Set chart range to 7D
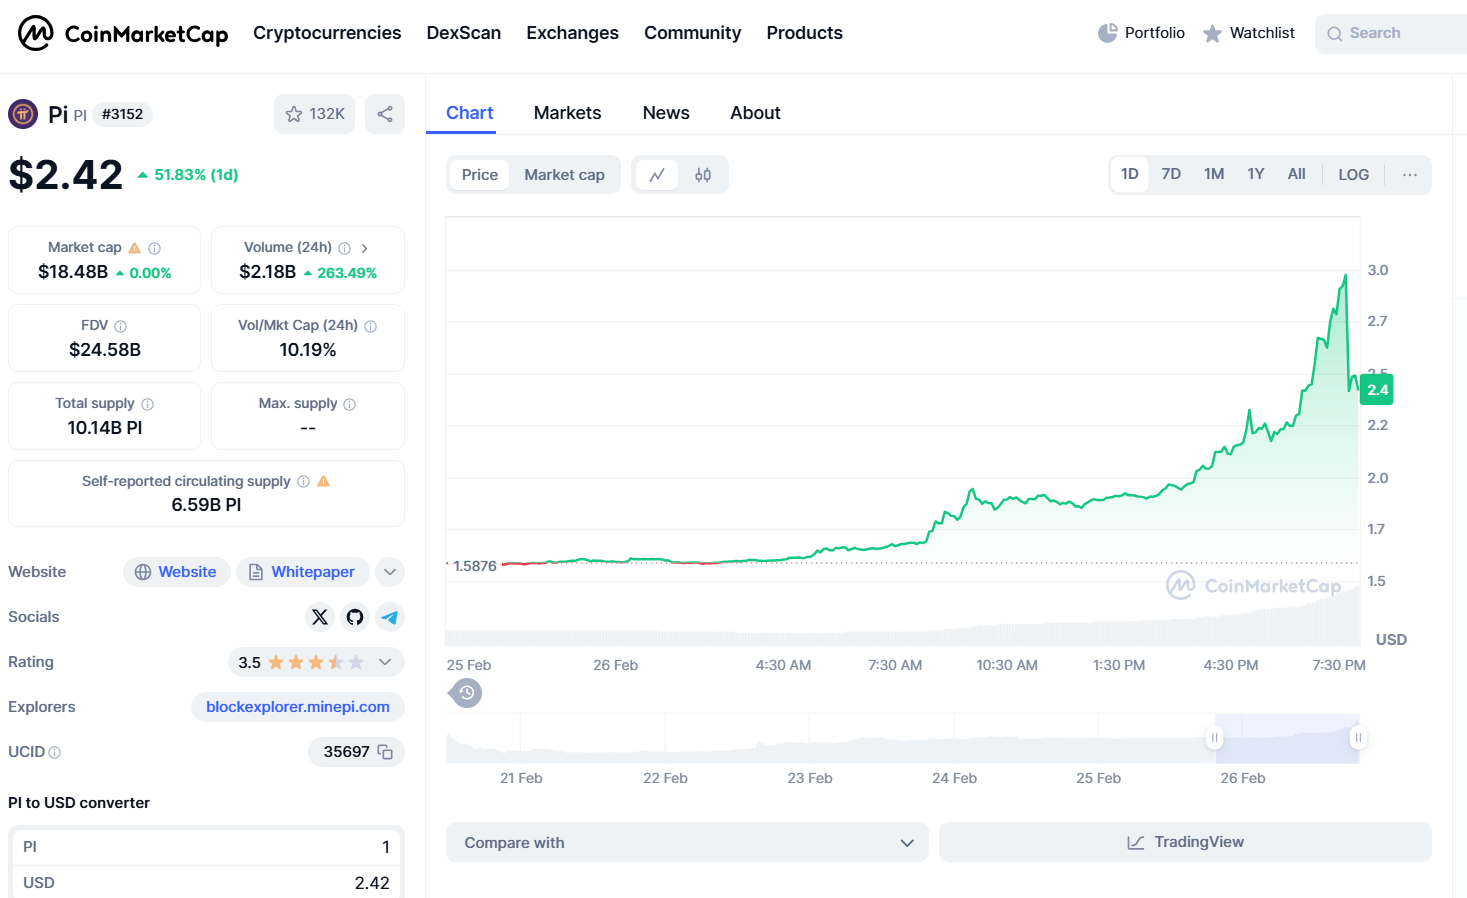Screen dimensions: 1467x898 point(1171,174)
